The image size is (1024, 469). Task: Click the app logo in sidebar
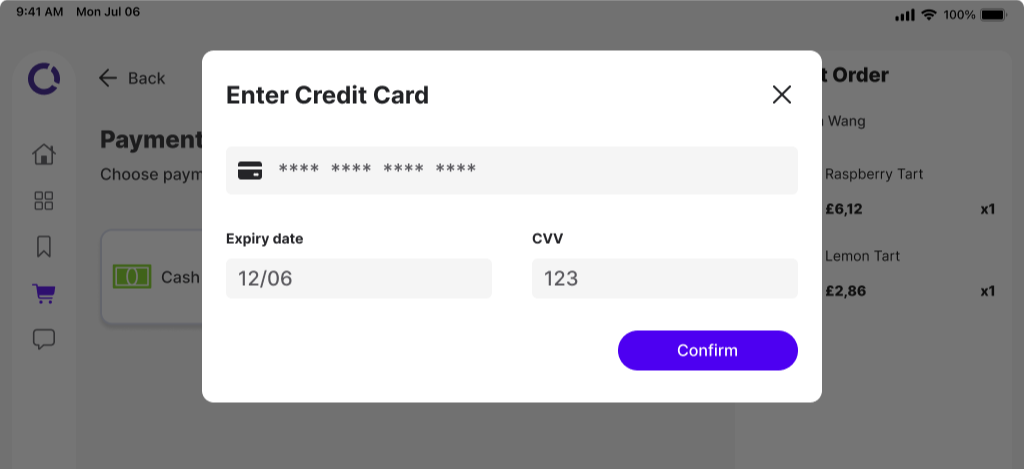(44, 78)
